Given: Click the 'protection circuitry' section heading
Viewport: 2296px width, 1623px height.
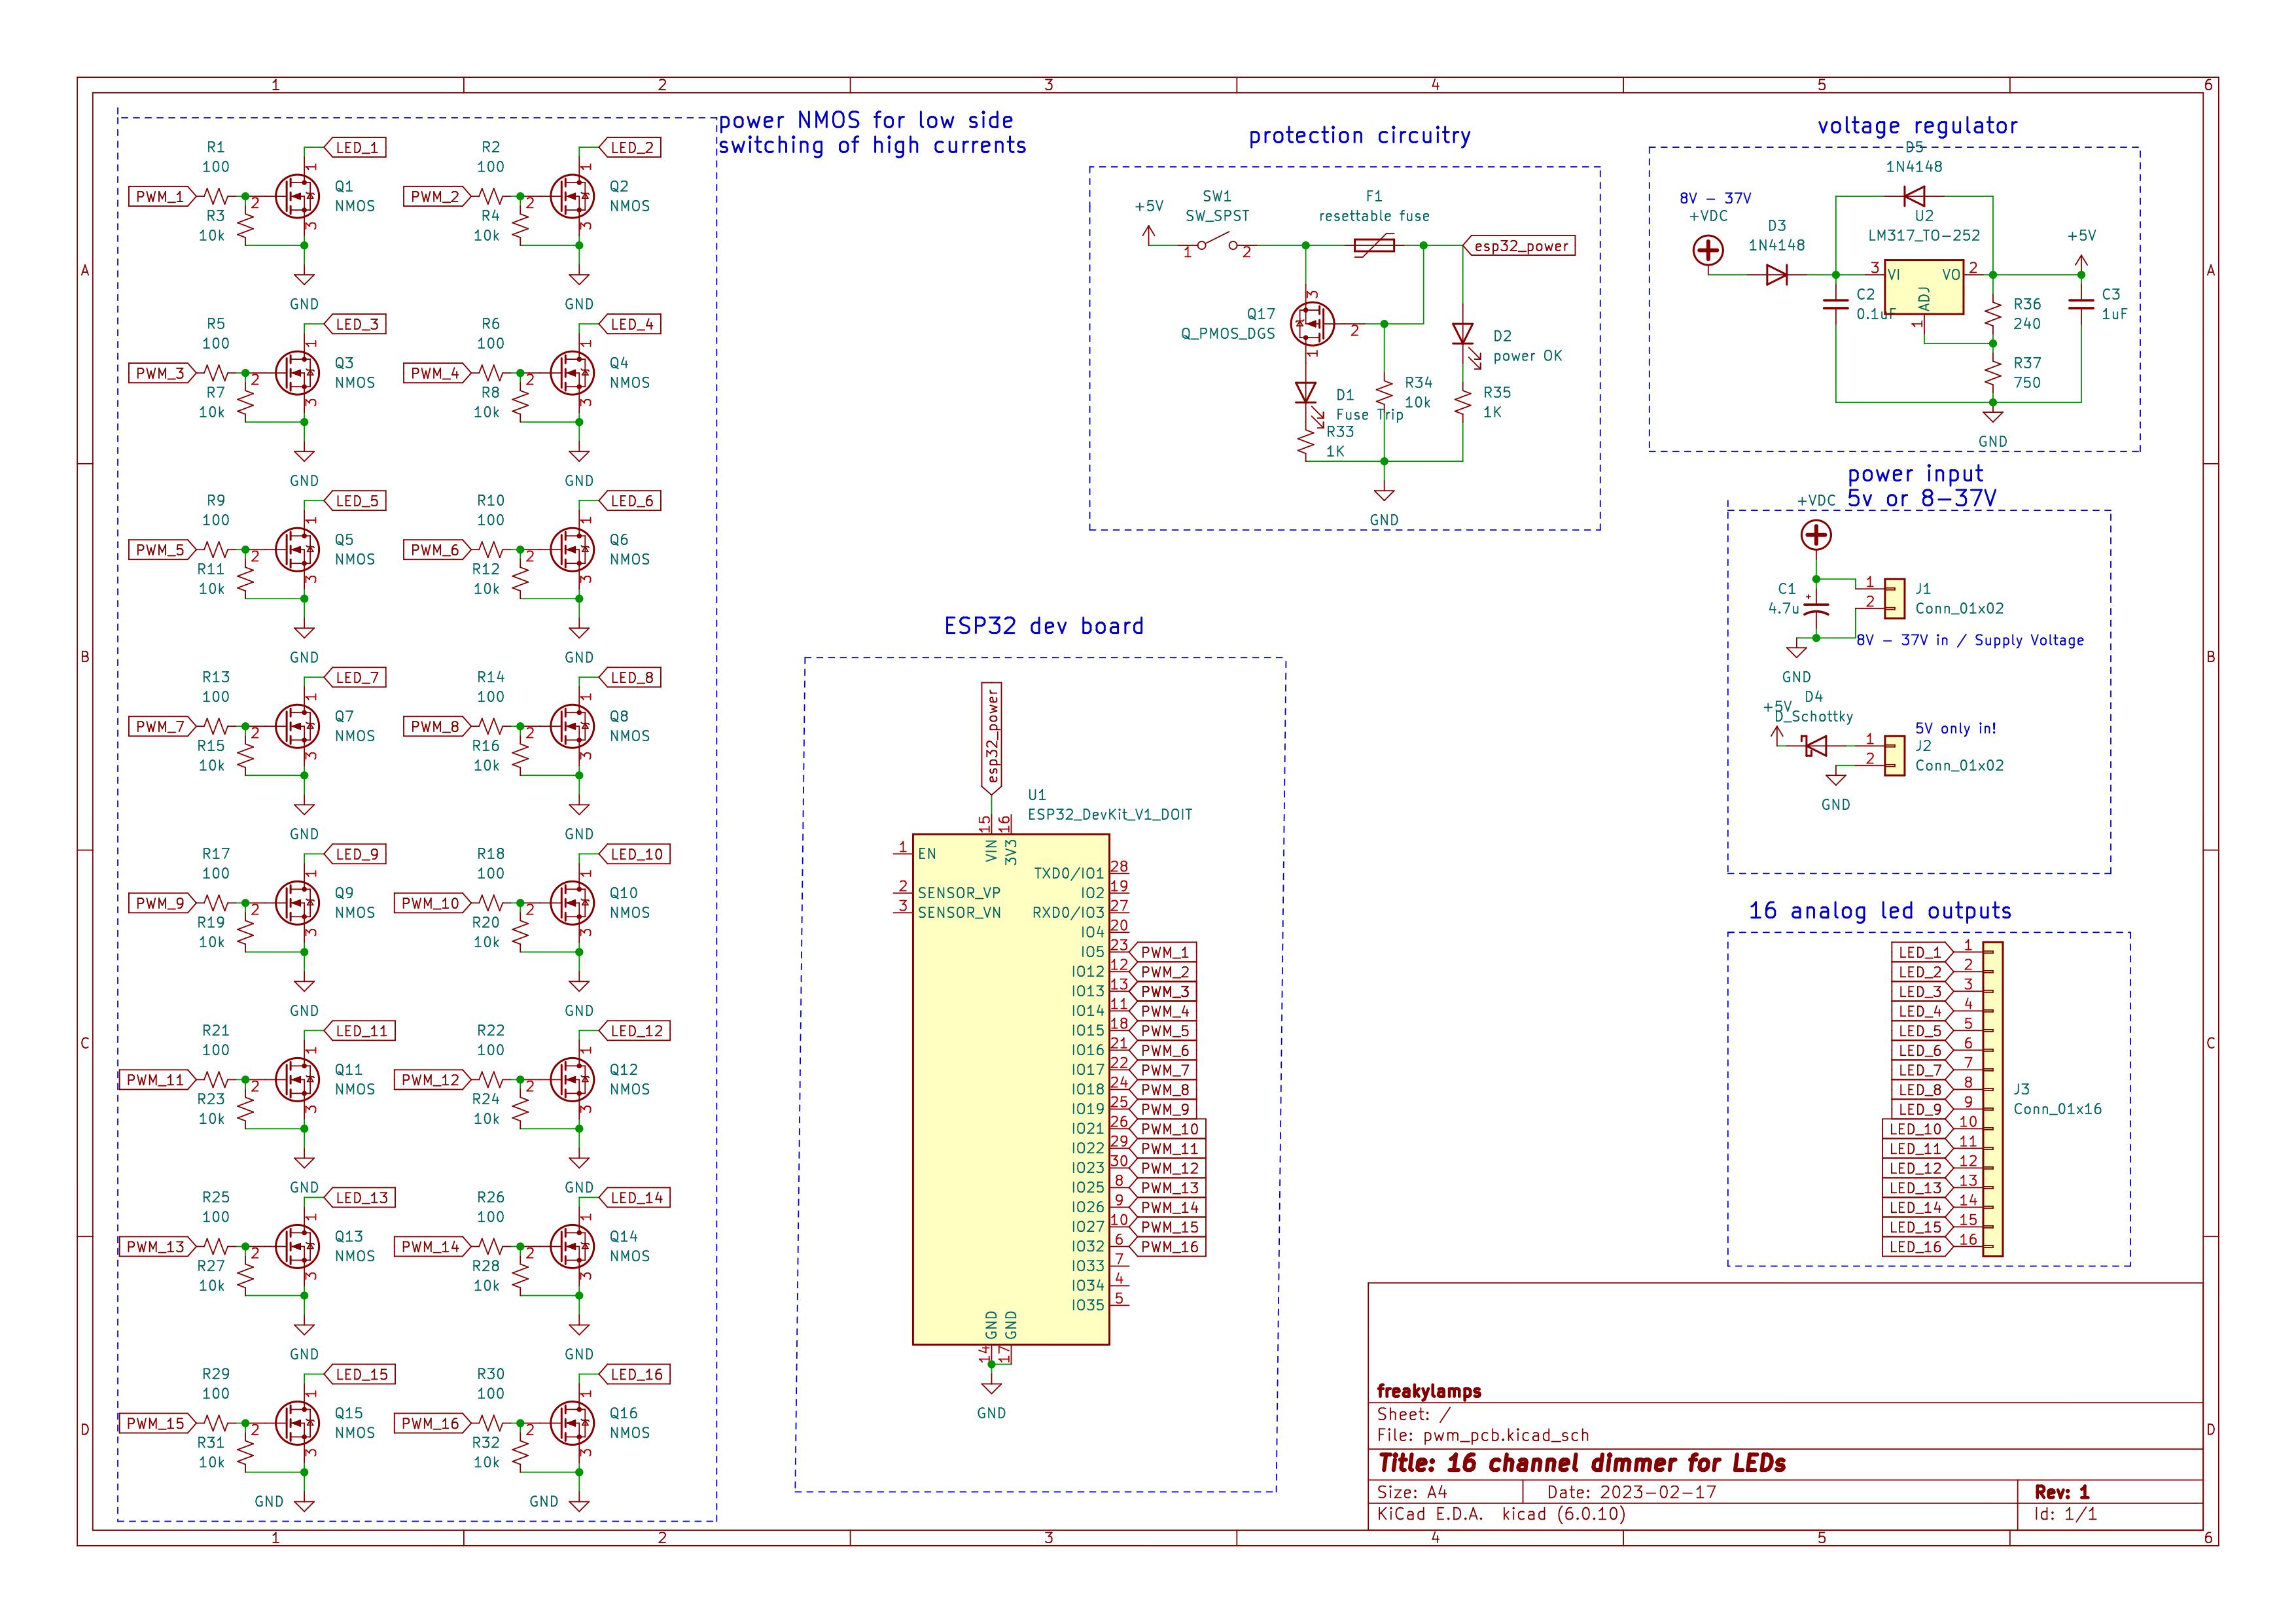Looking at the screenshot, I should tap(1359, 136).
